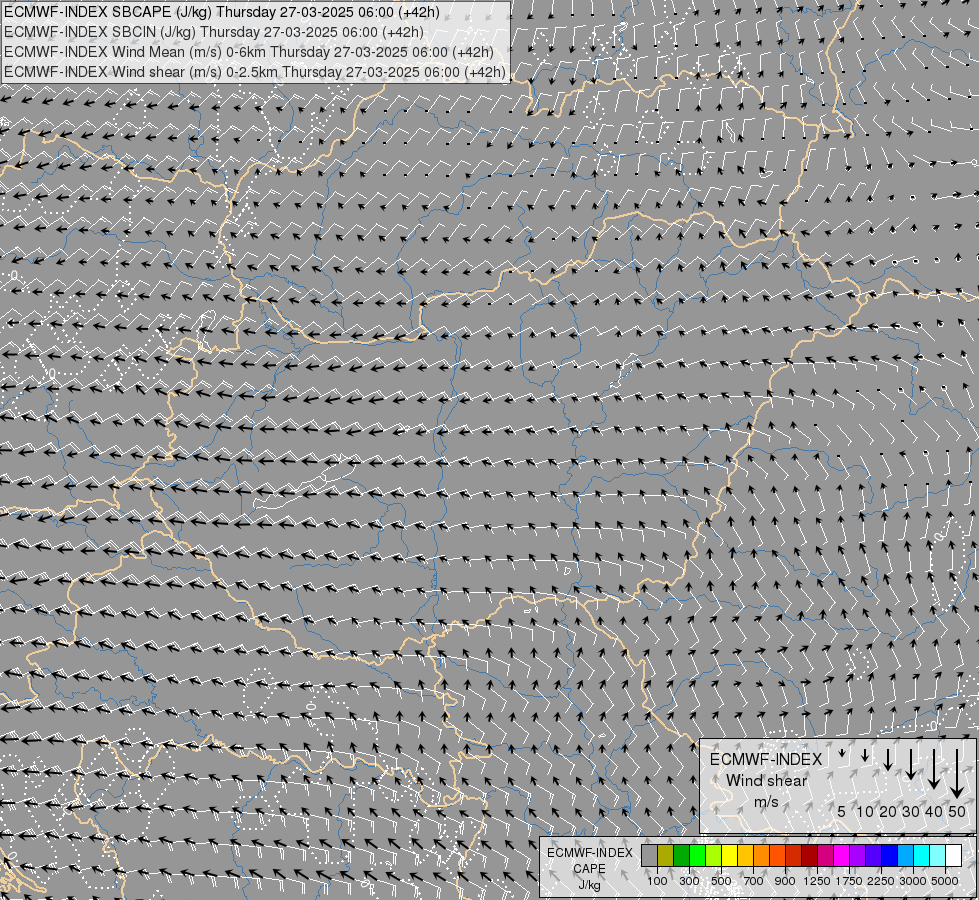Click the olive CAPE legend swatch
The image size is (979, 900).
[x=666, y=856]
